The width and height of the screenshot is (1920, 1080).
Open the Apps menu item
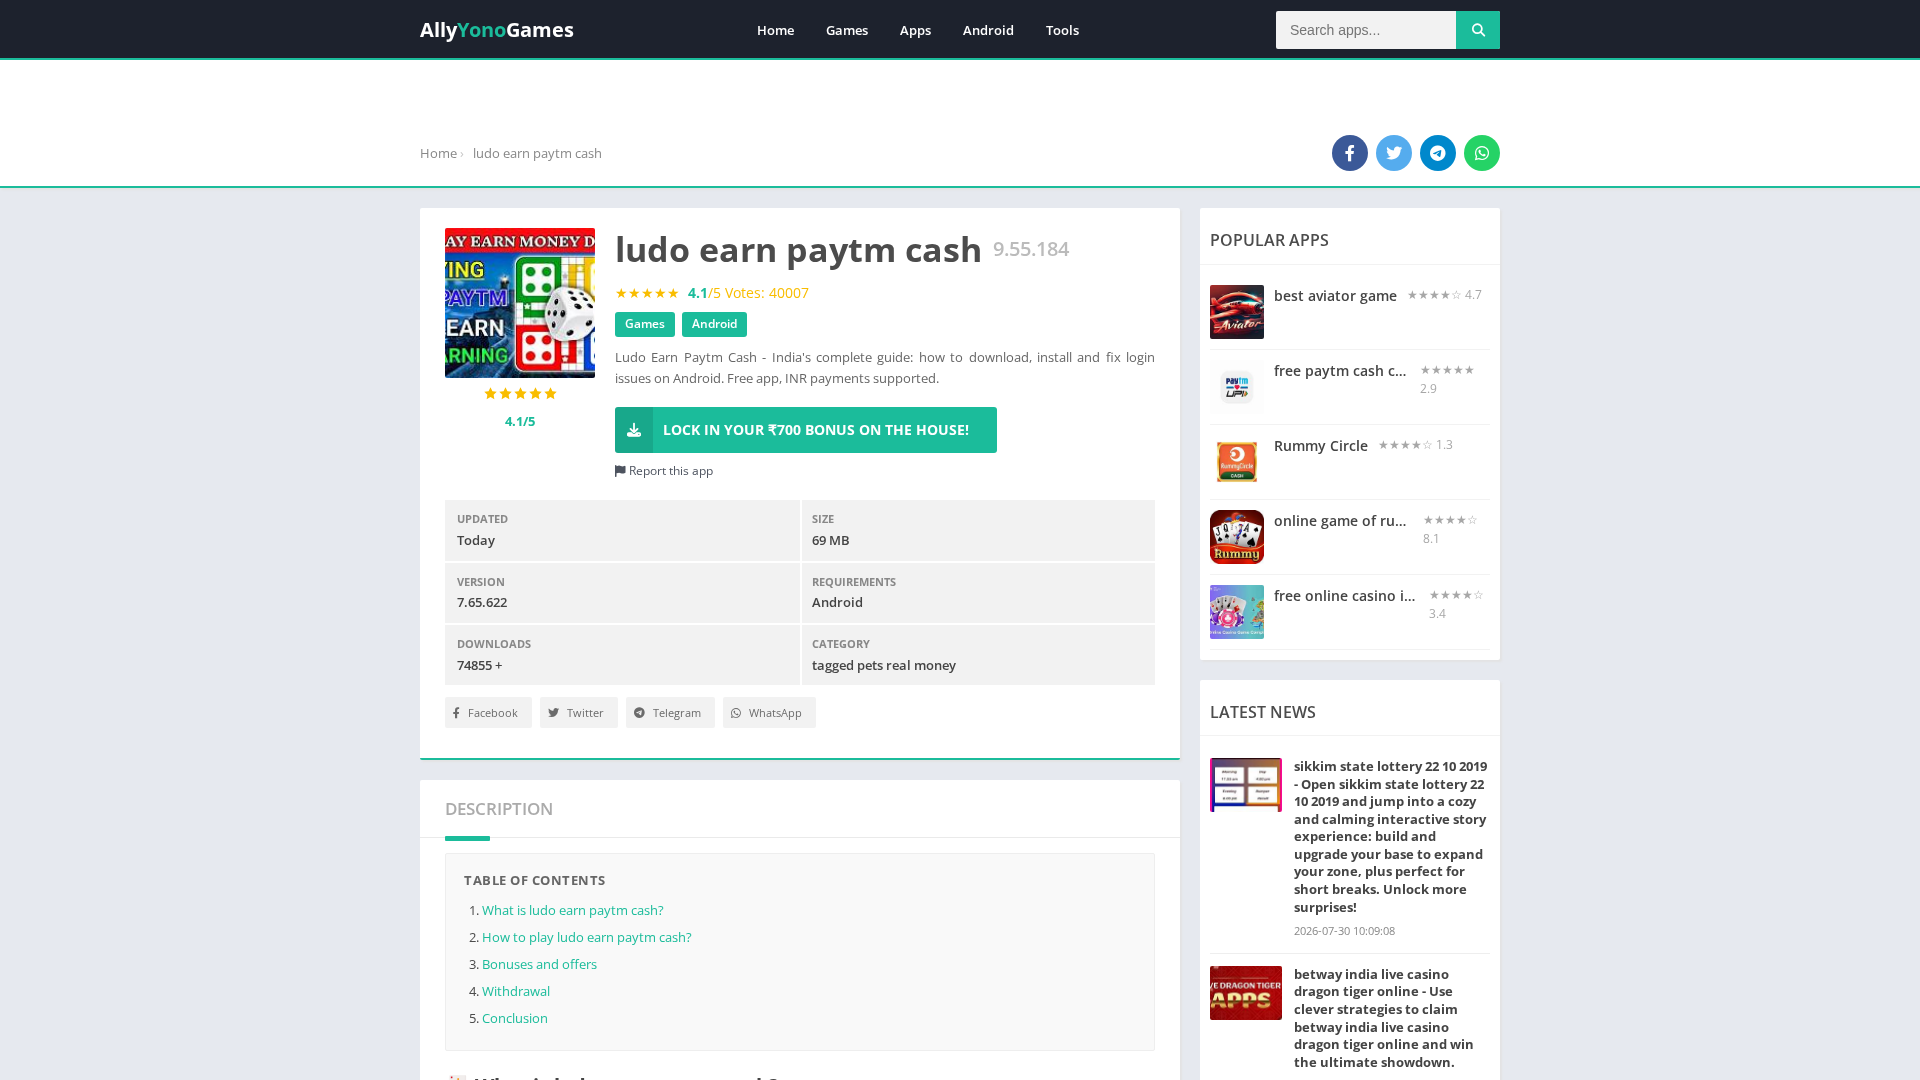[x=915, y=30]
